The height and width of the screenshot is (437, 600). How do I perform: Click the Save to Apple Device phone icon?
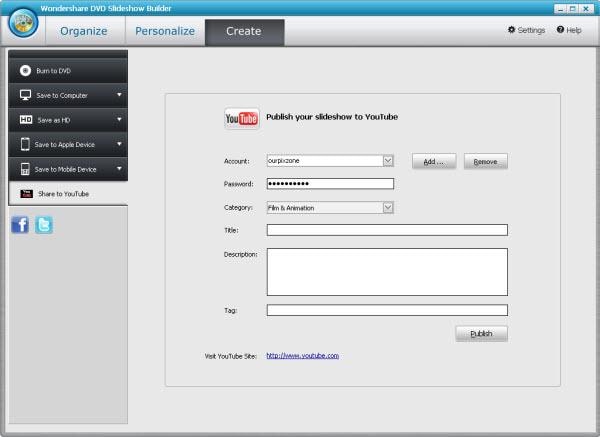[x=25, y=144]
